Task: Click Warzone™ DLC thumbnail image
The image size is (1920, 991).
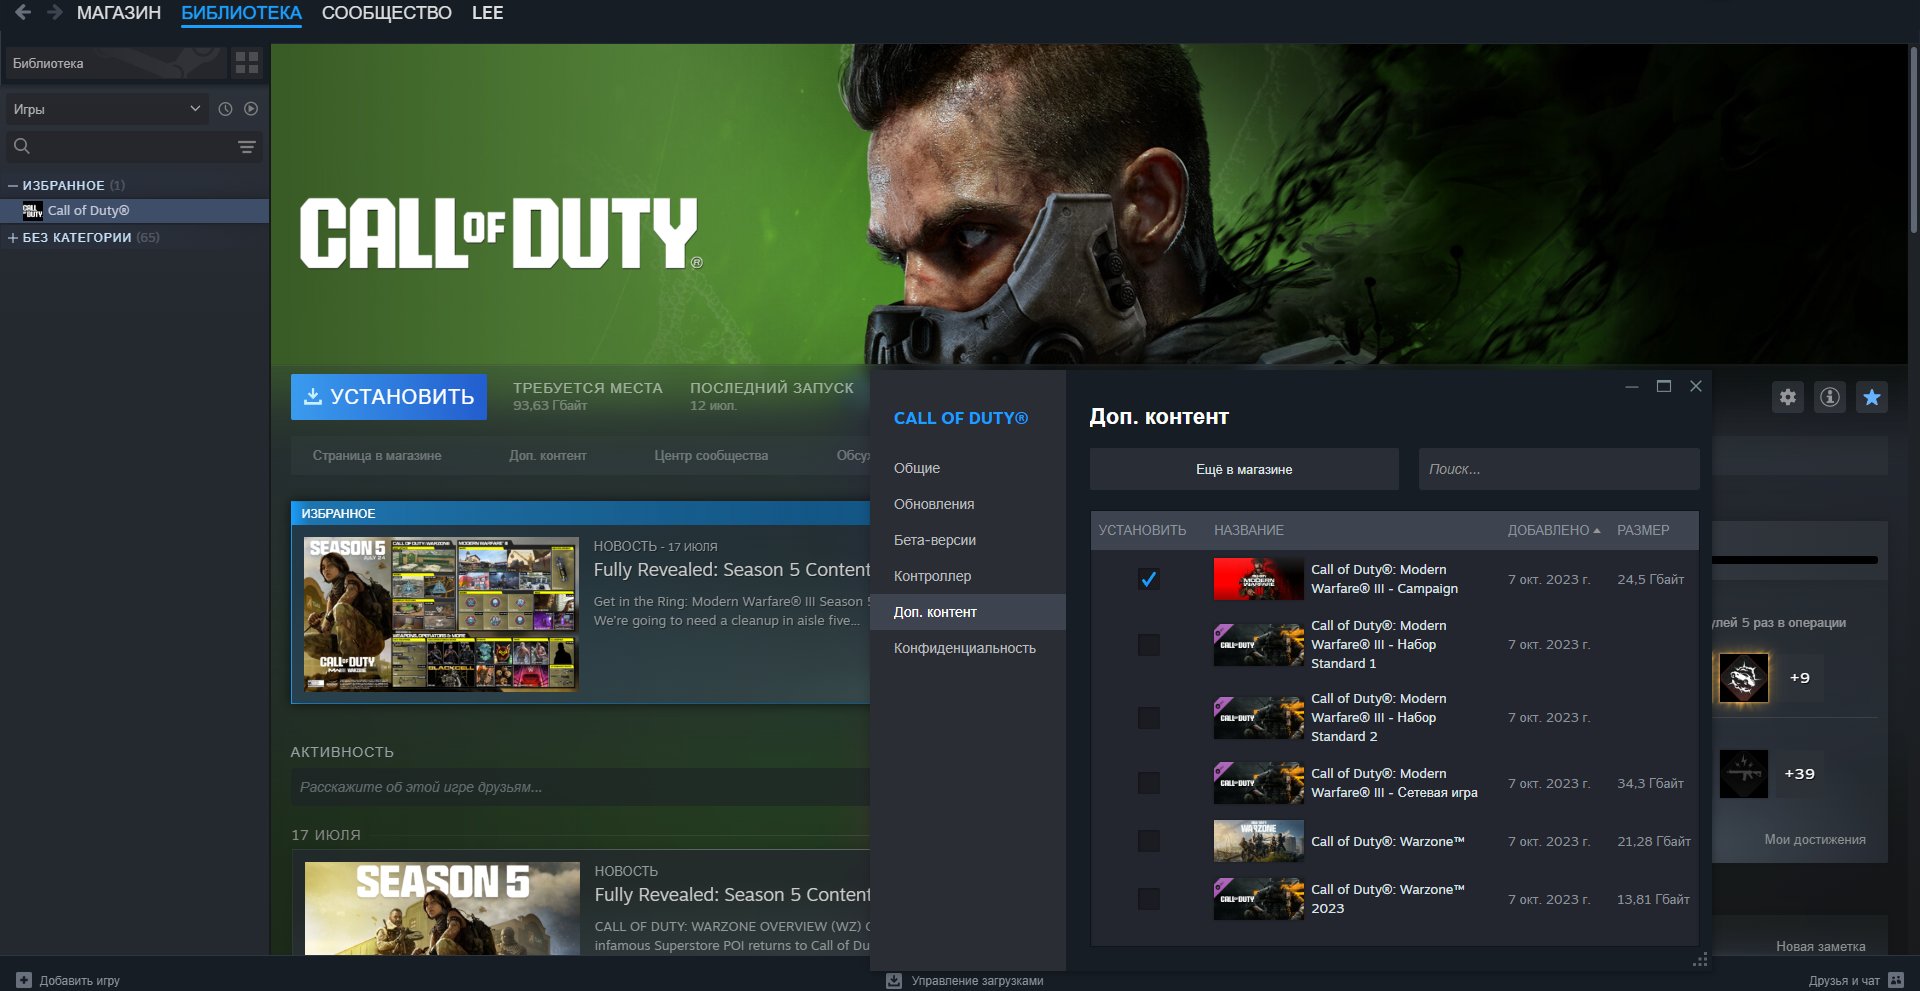Action: click(1258, 841)
